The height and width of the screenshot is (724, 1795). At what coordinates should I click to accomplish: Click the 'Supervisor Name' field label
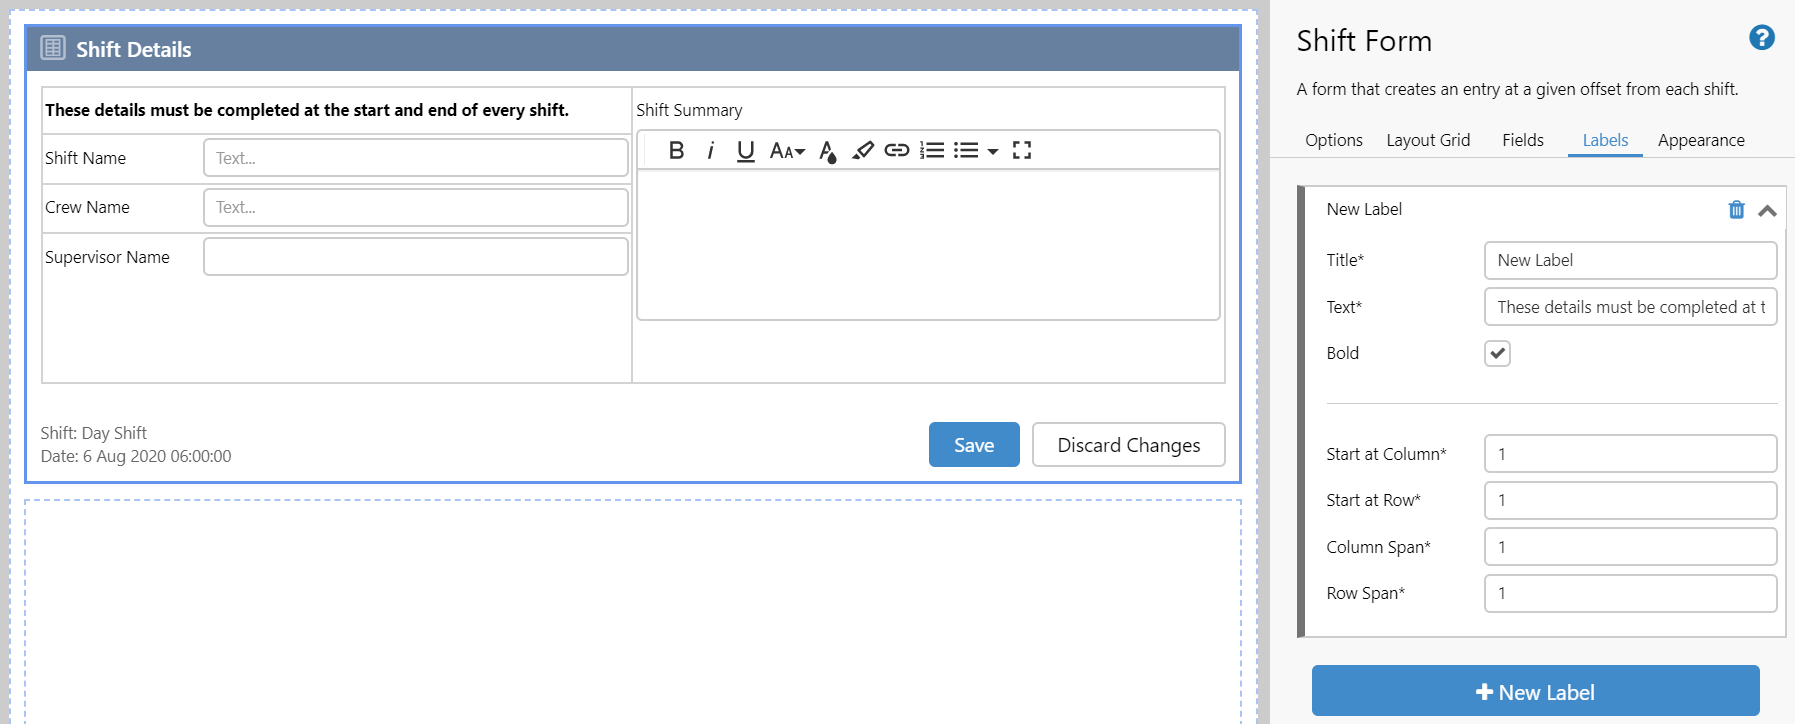click(107, 257)
